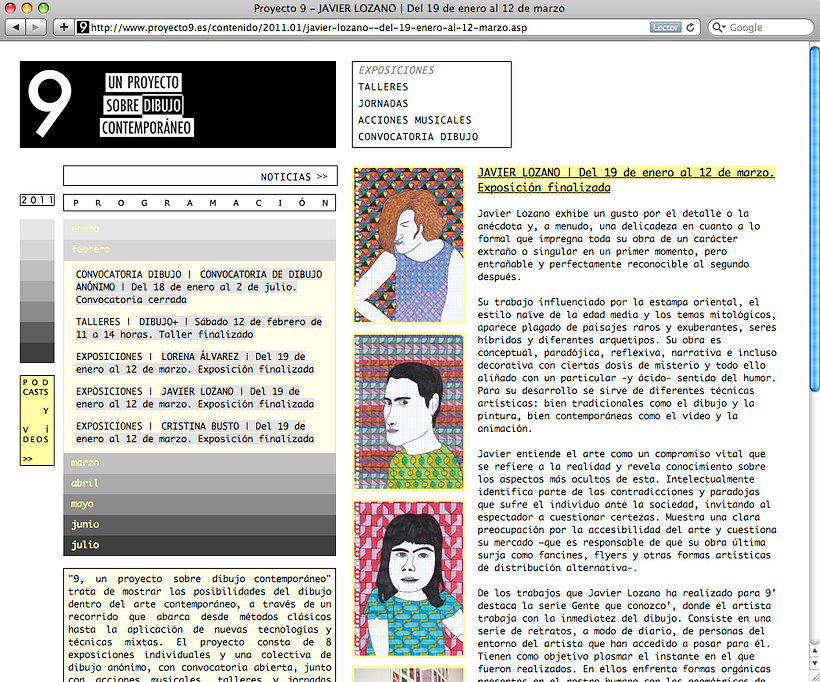Click the top patterned portrait illustration
The image size is (820, 682).
coord(408,244)
